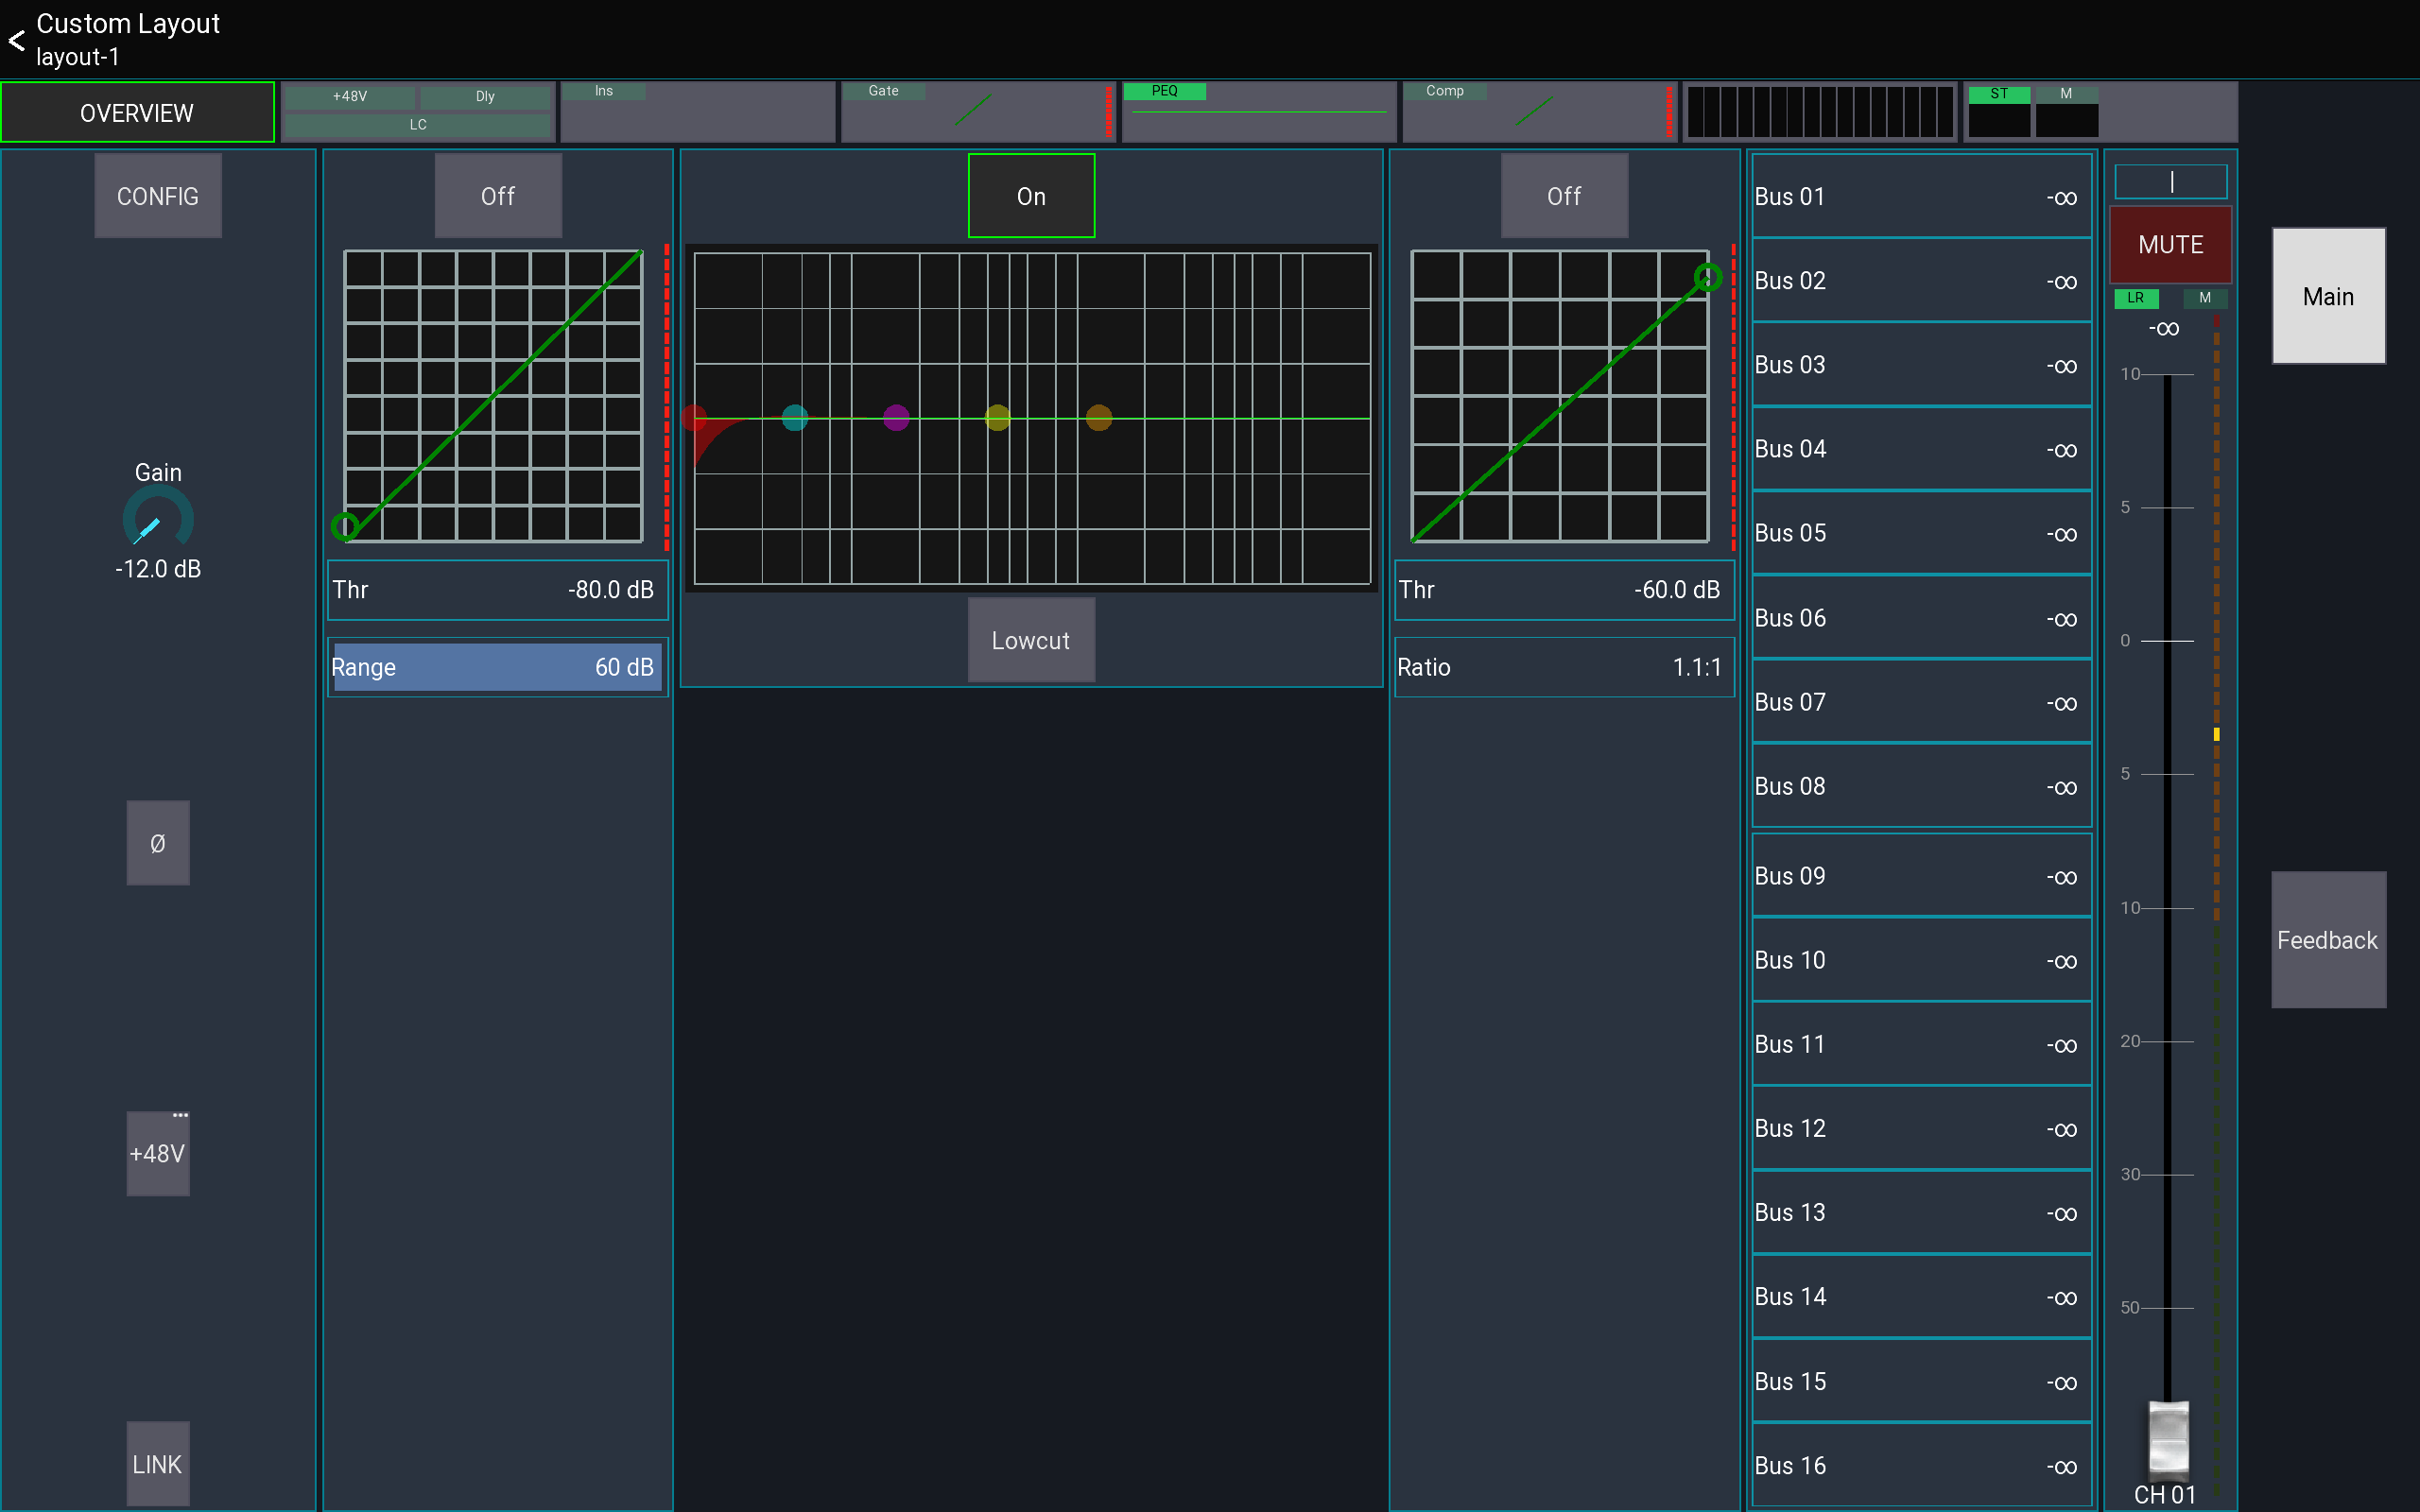Select the yellow EQ band handle
Viewport: 2420px width, 1512px height.
click(x=998, y=418)
